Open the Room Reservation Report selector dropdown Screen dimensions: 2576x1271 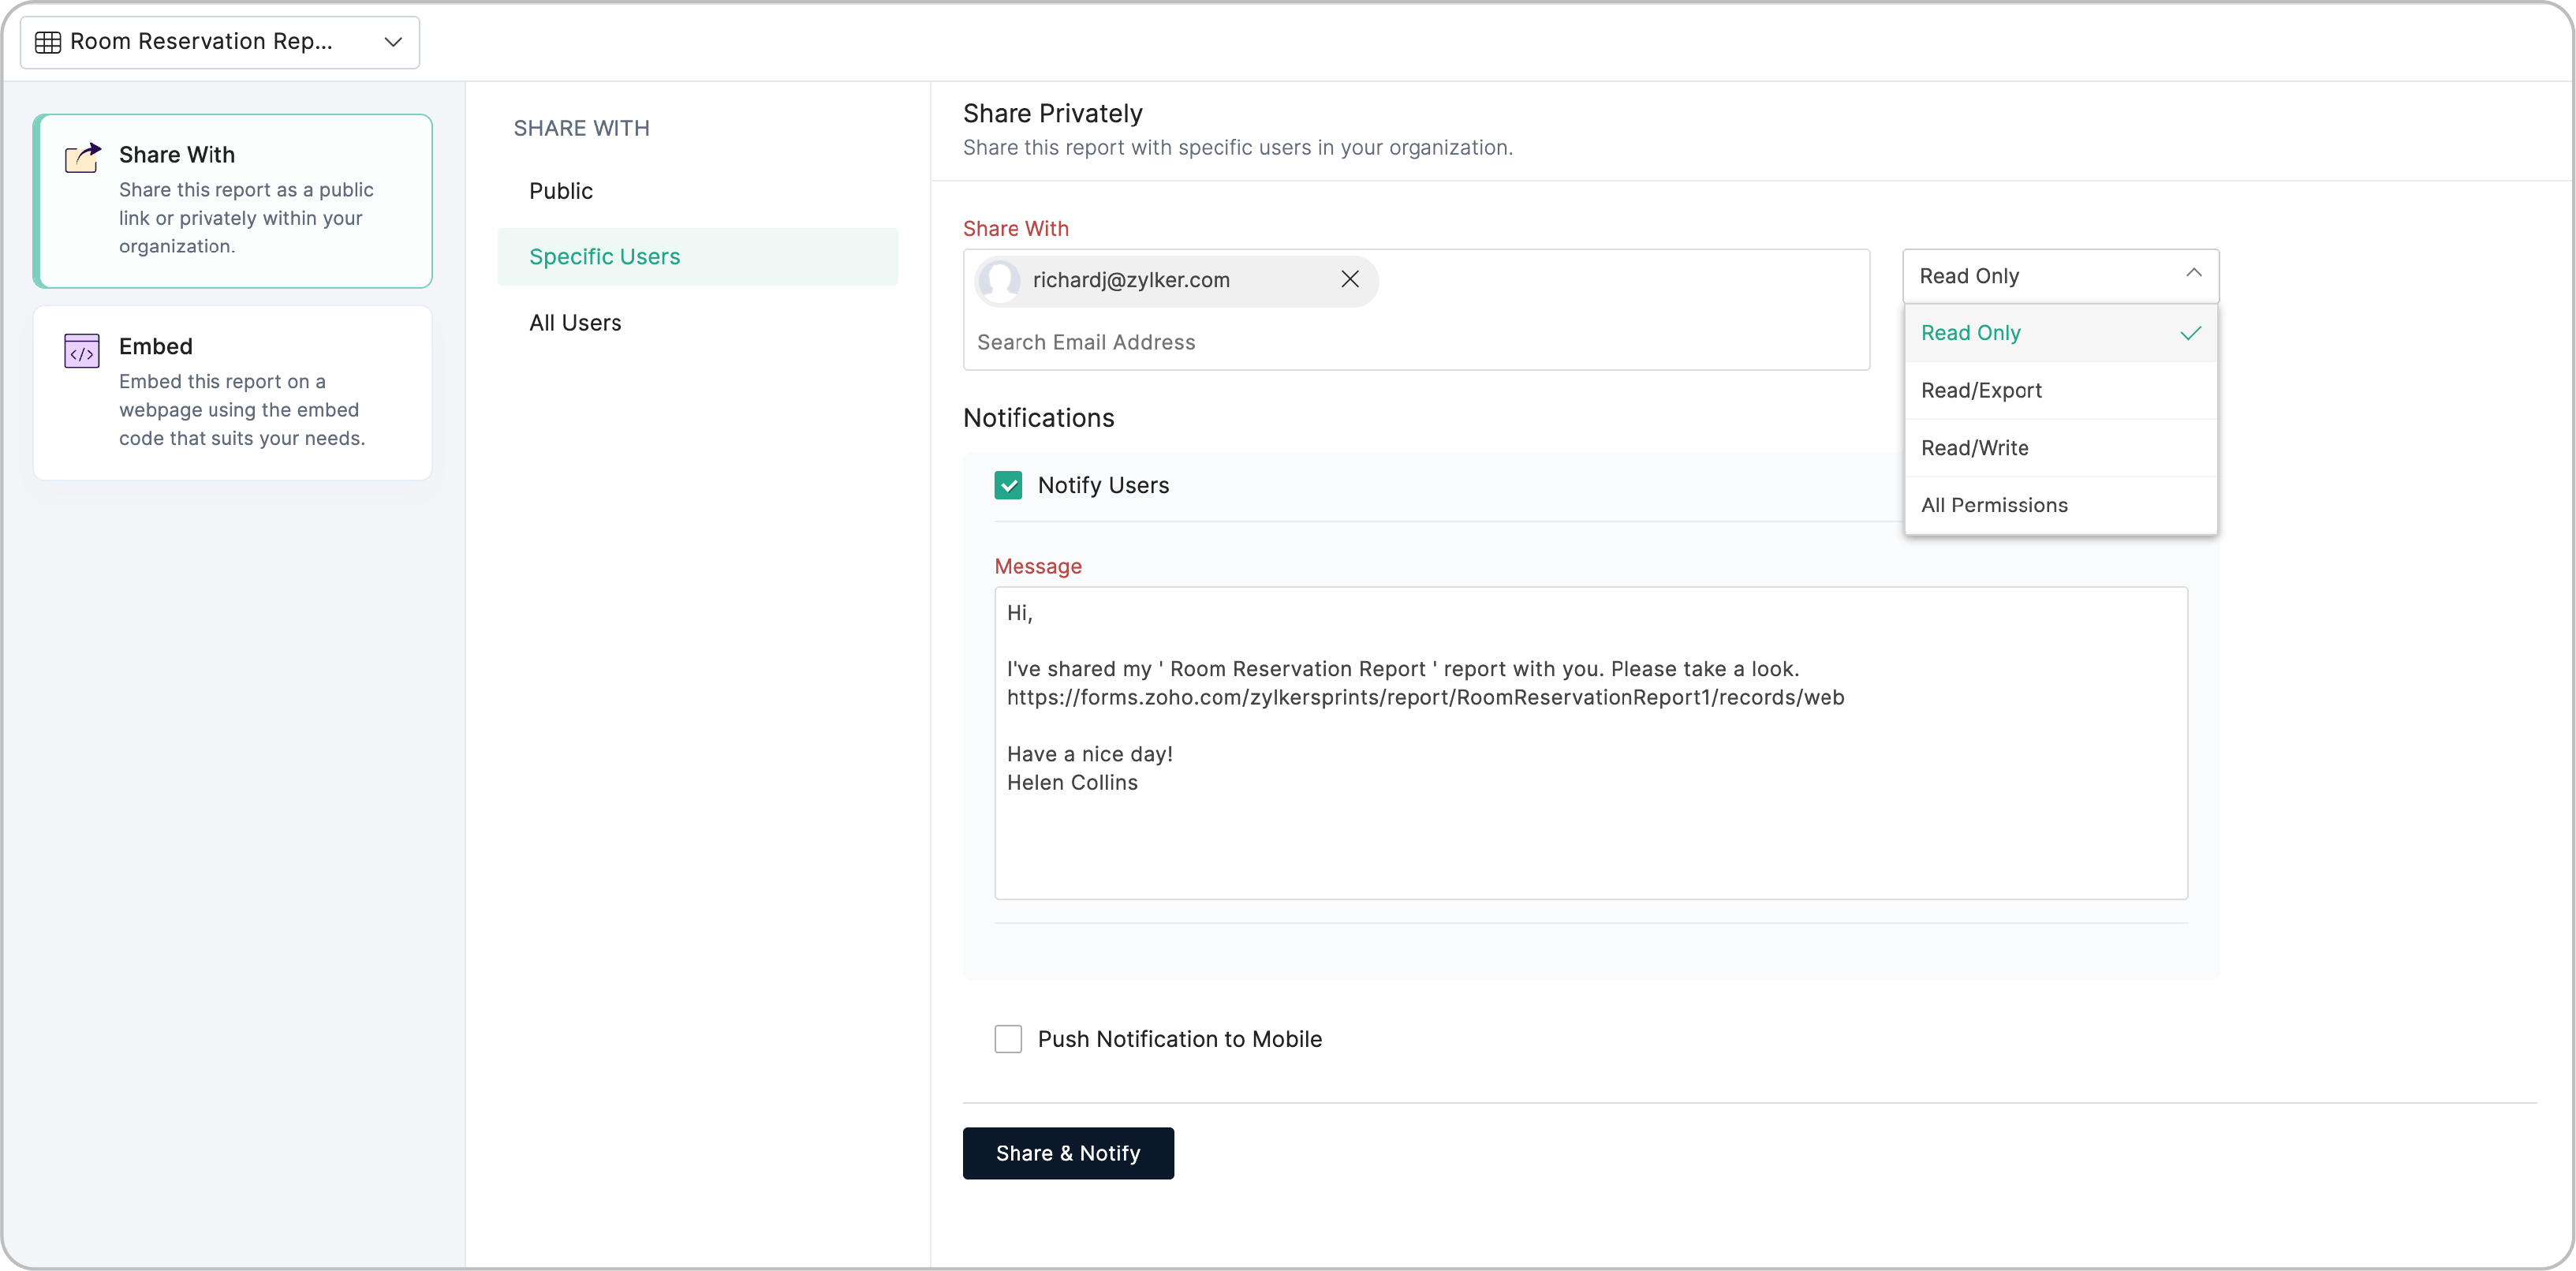[x=393, y=42]
